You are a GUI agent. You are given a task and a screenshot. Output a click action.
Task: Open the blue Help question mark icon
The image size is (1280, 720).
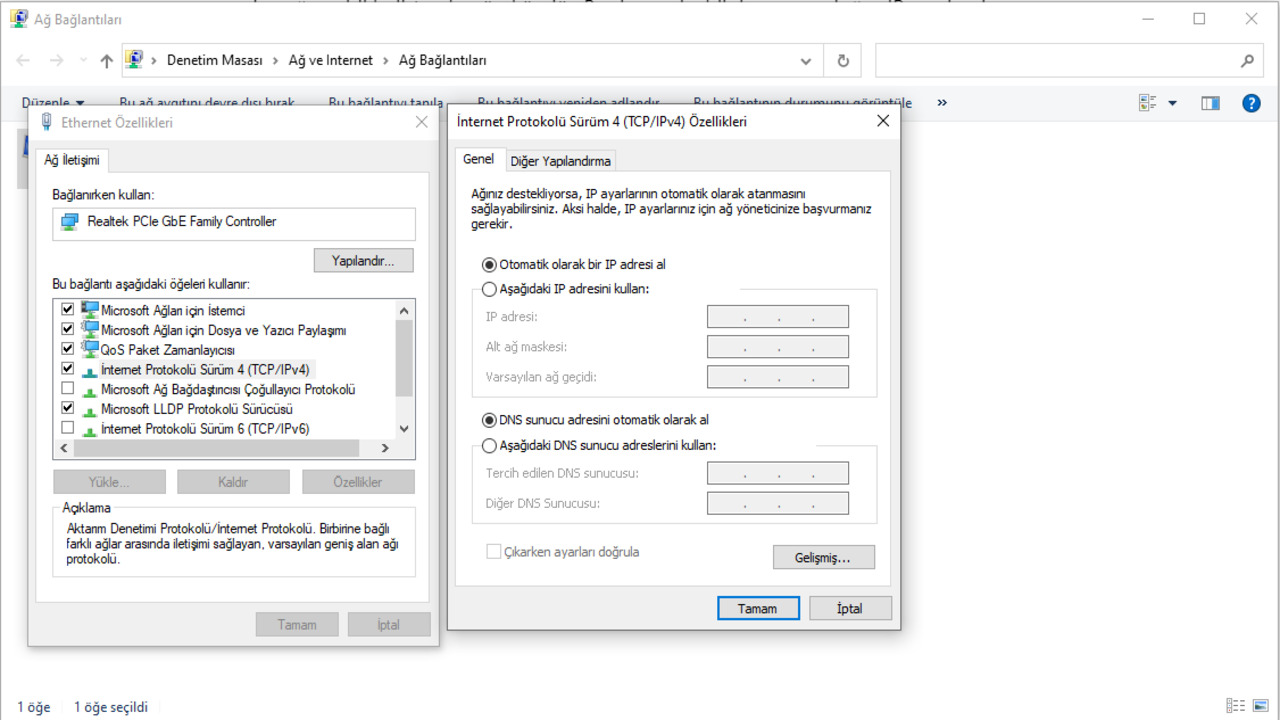[x=1250, y=103]
